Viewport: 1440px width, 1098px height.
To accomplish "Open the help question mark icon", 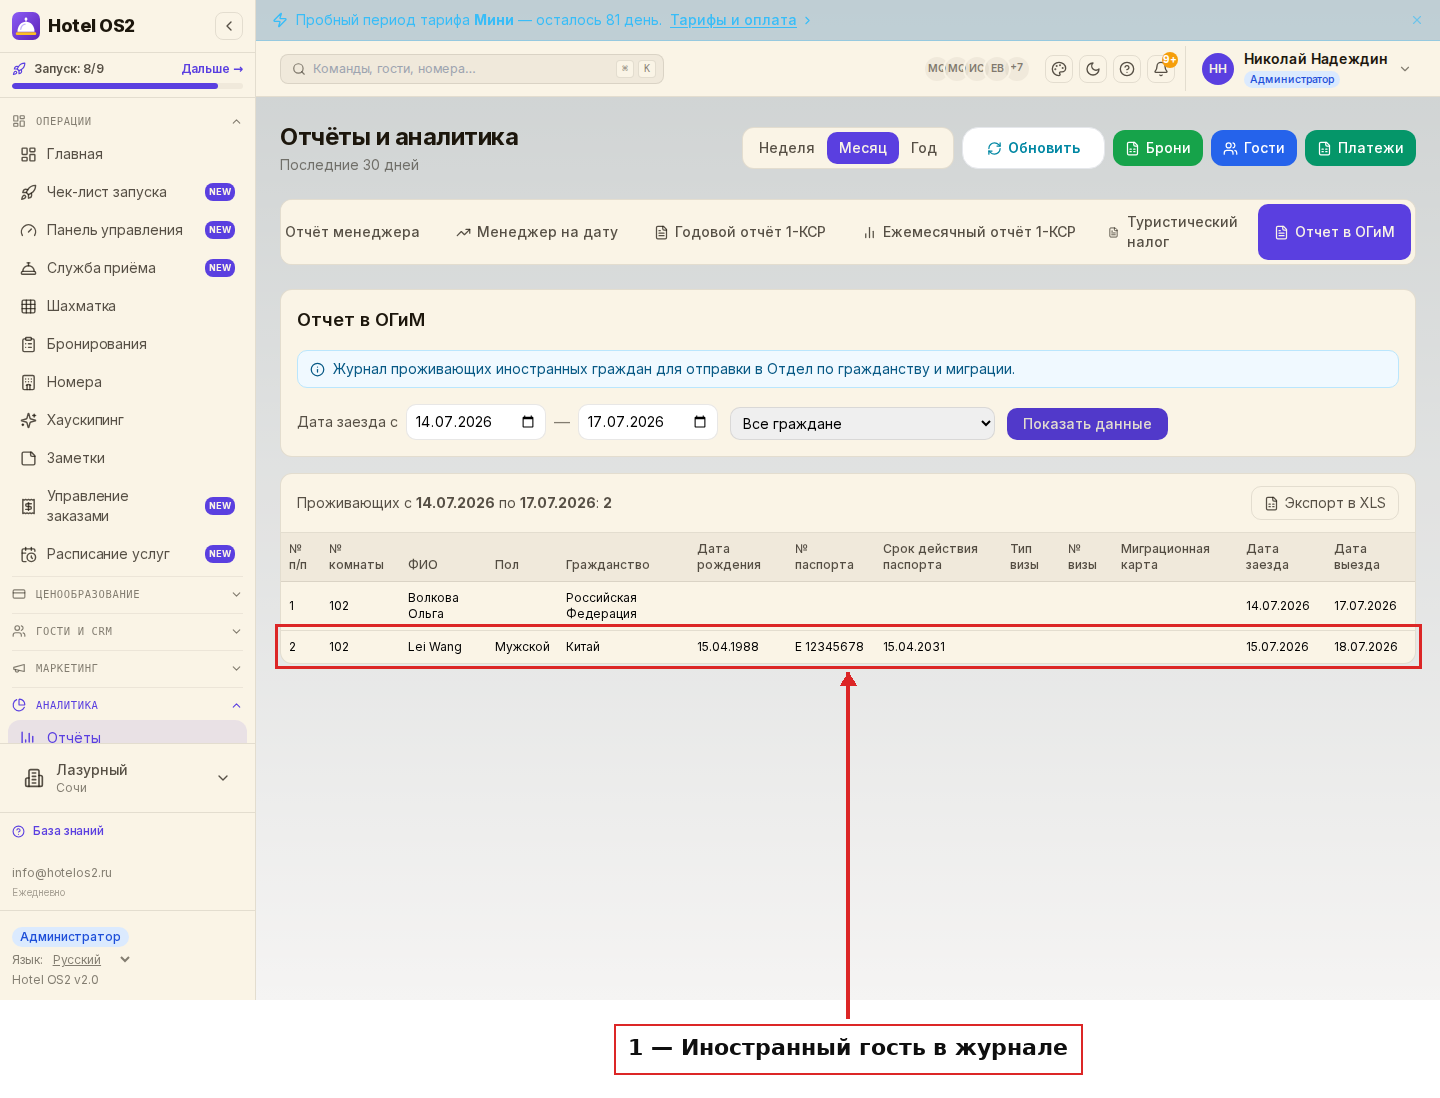I will [1127, 69].
